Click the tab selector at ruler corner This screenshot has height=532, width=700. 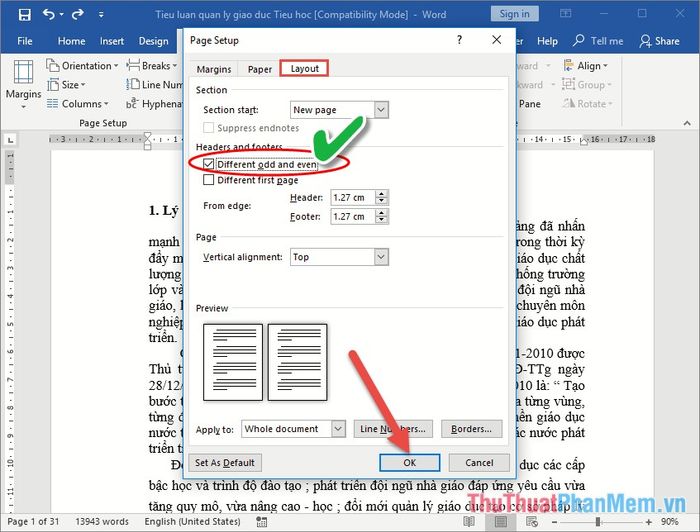click(x=11, y=140)
